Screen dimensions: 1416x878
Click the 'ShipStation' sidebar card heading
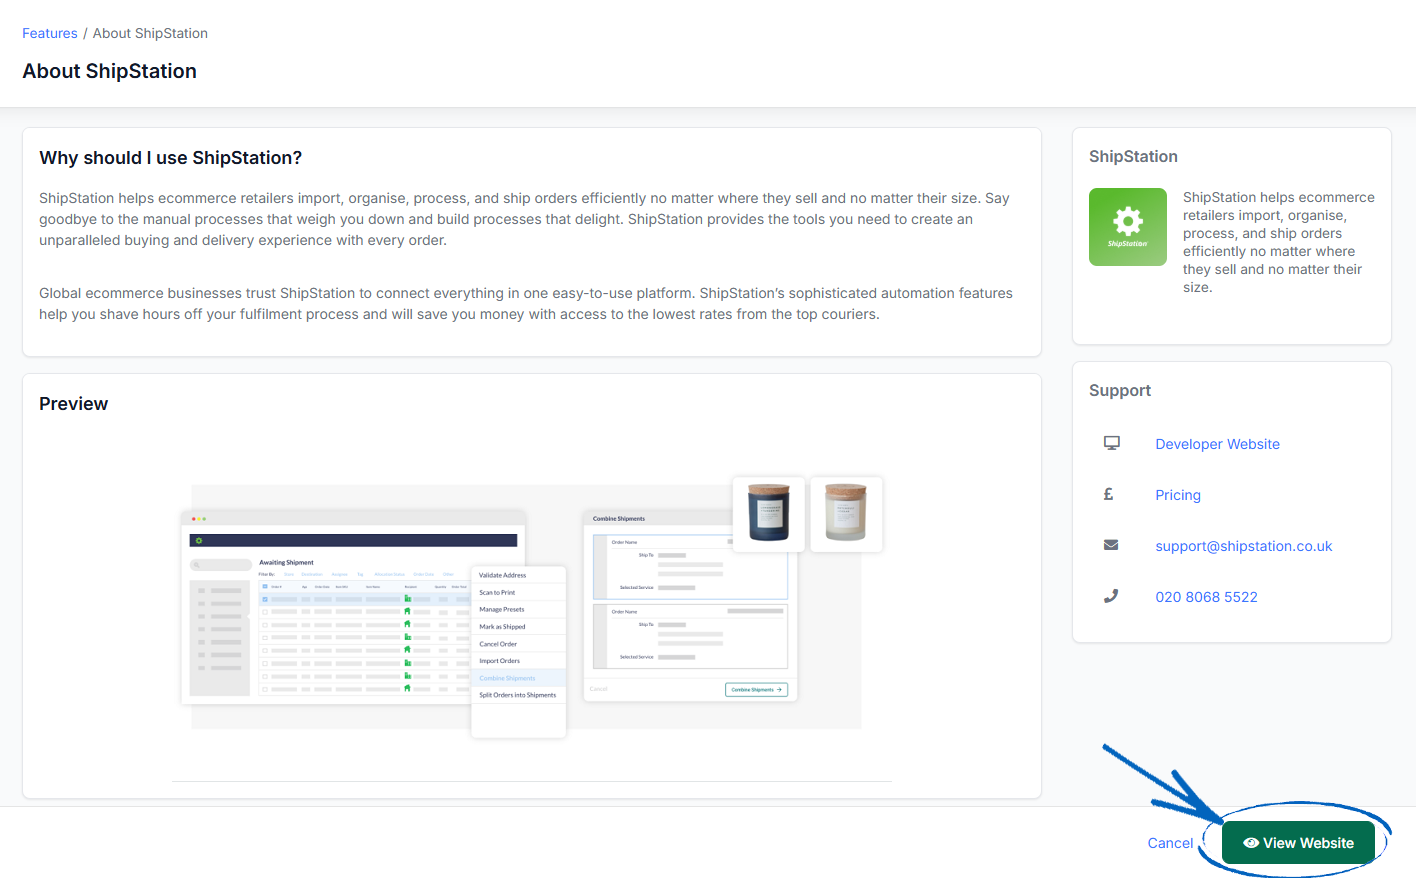pyautogui.click(x=1133, y=156)
